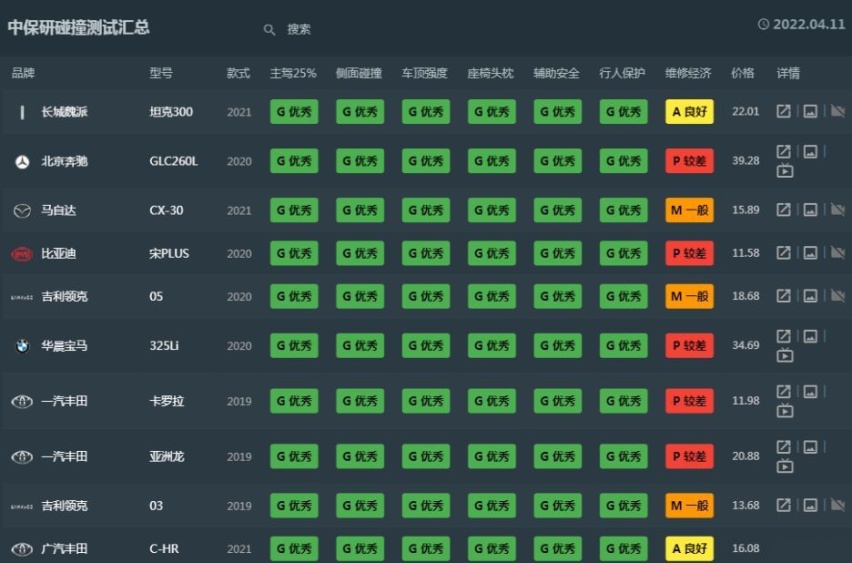
Task: Open external link for 领克 03 row
Action: click(783, 505)
